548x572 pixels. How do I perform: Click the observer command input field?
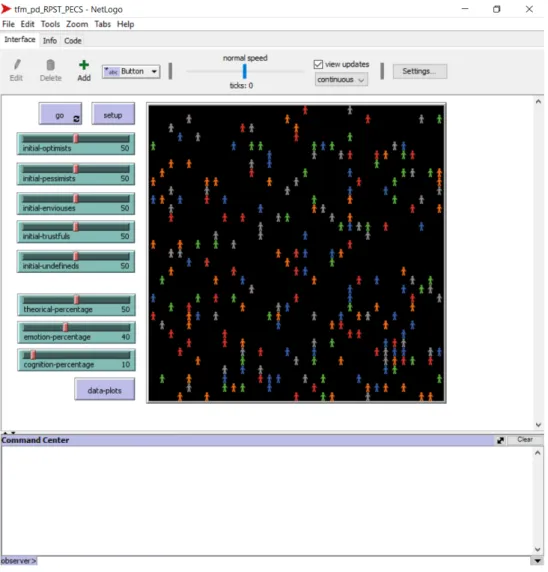pos(285,561)
